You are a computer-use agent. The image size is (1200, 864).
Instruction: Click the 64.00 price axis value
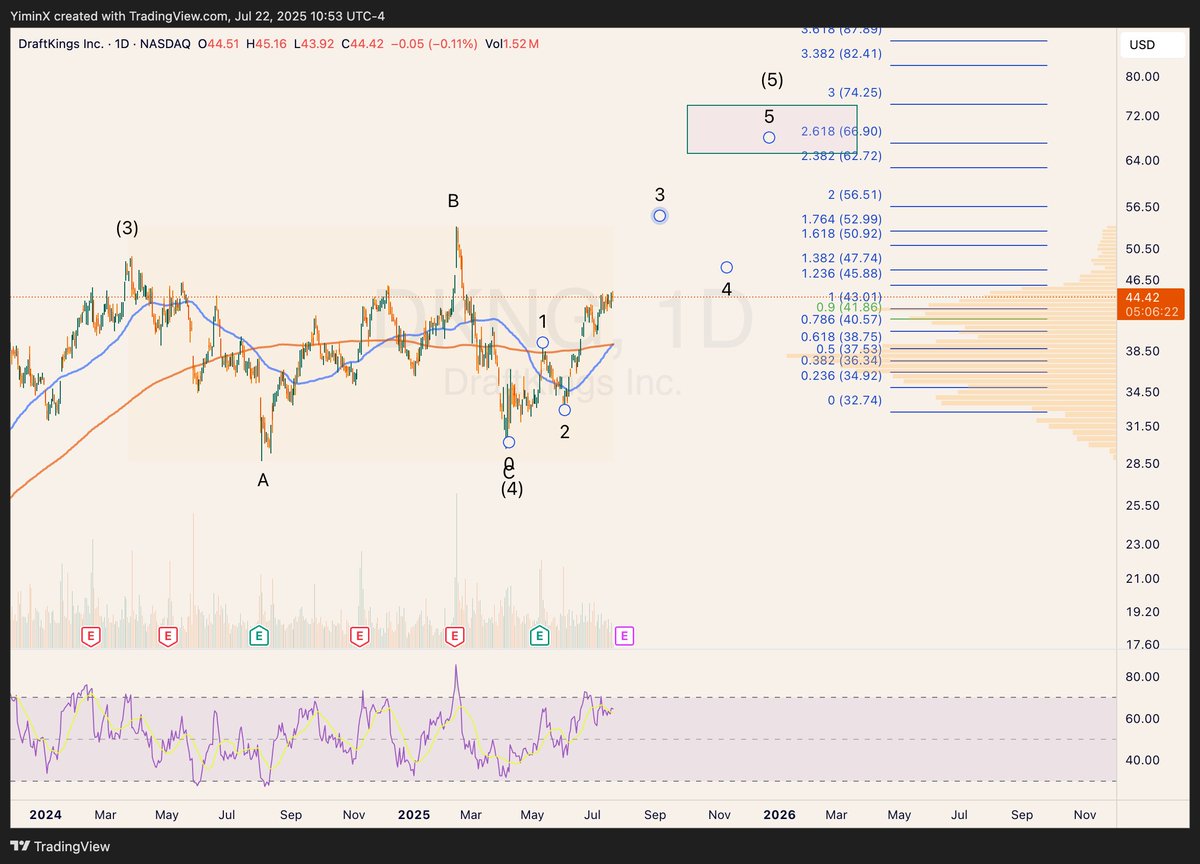point(1142,160)
